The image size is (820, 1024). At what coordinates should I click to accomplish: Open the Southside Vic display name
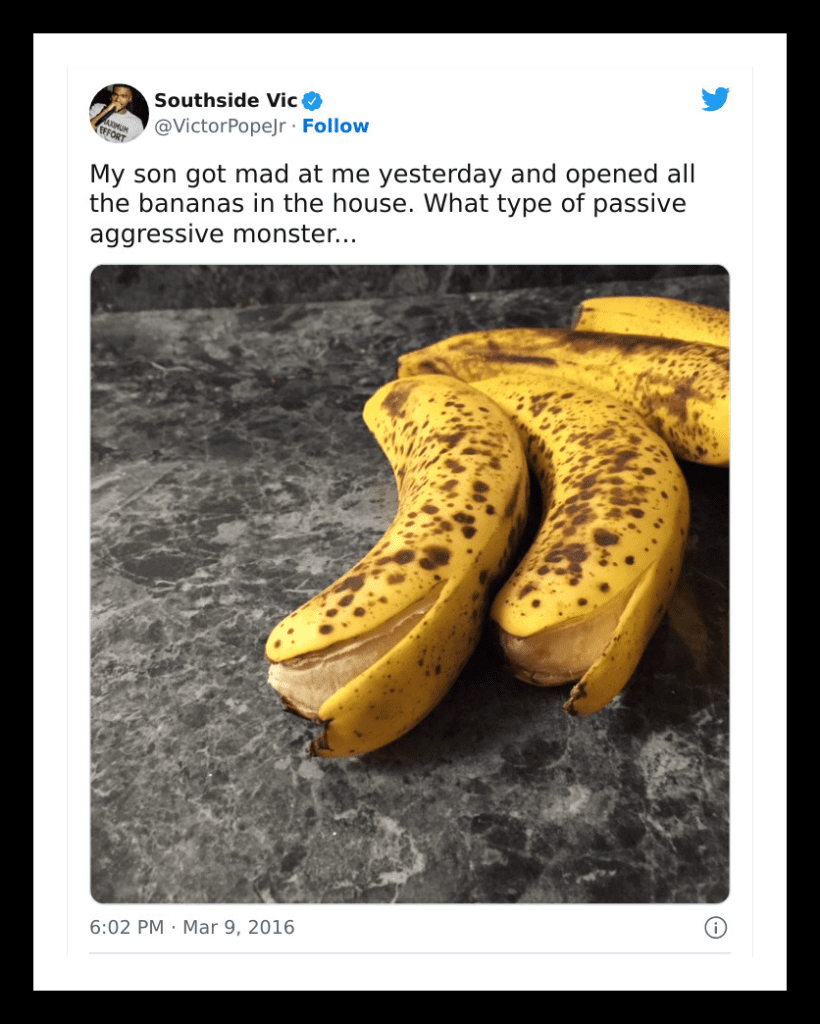(226, 101)
